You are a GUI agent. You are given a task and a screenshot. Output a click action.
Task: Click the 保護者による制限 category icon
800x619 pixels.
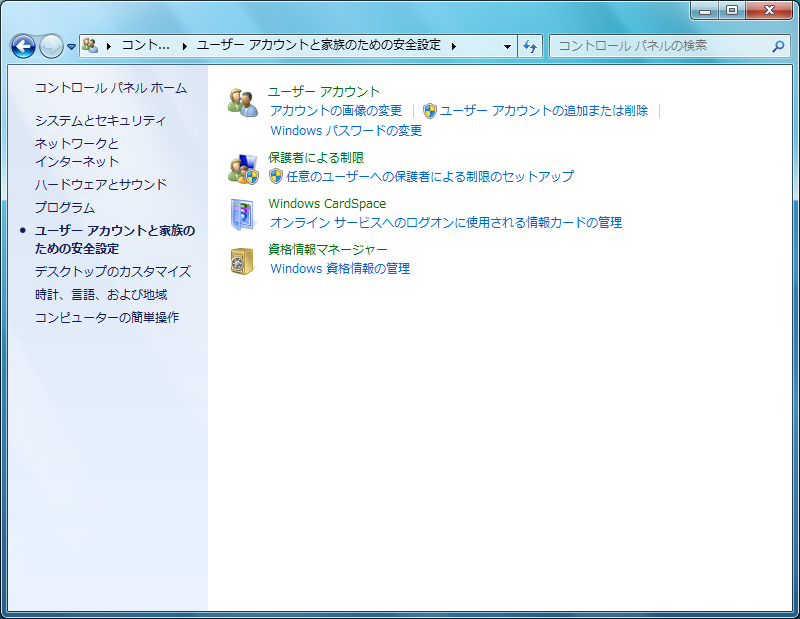(x=243, y=168)
